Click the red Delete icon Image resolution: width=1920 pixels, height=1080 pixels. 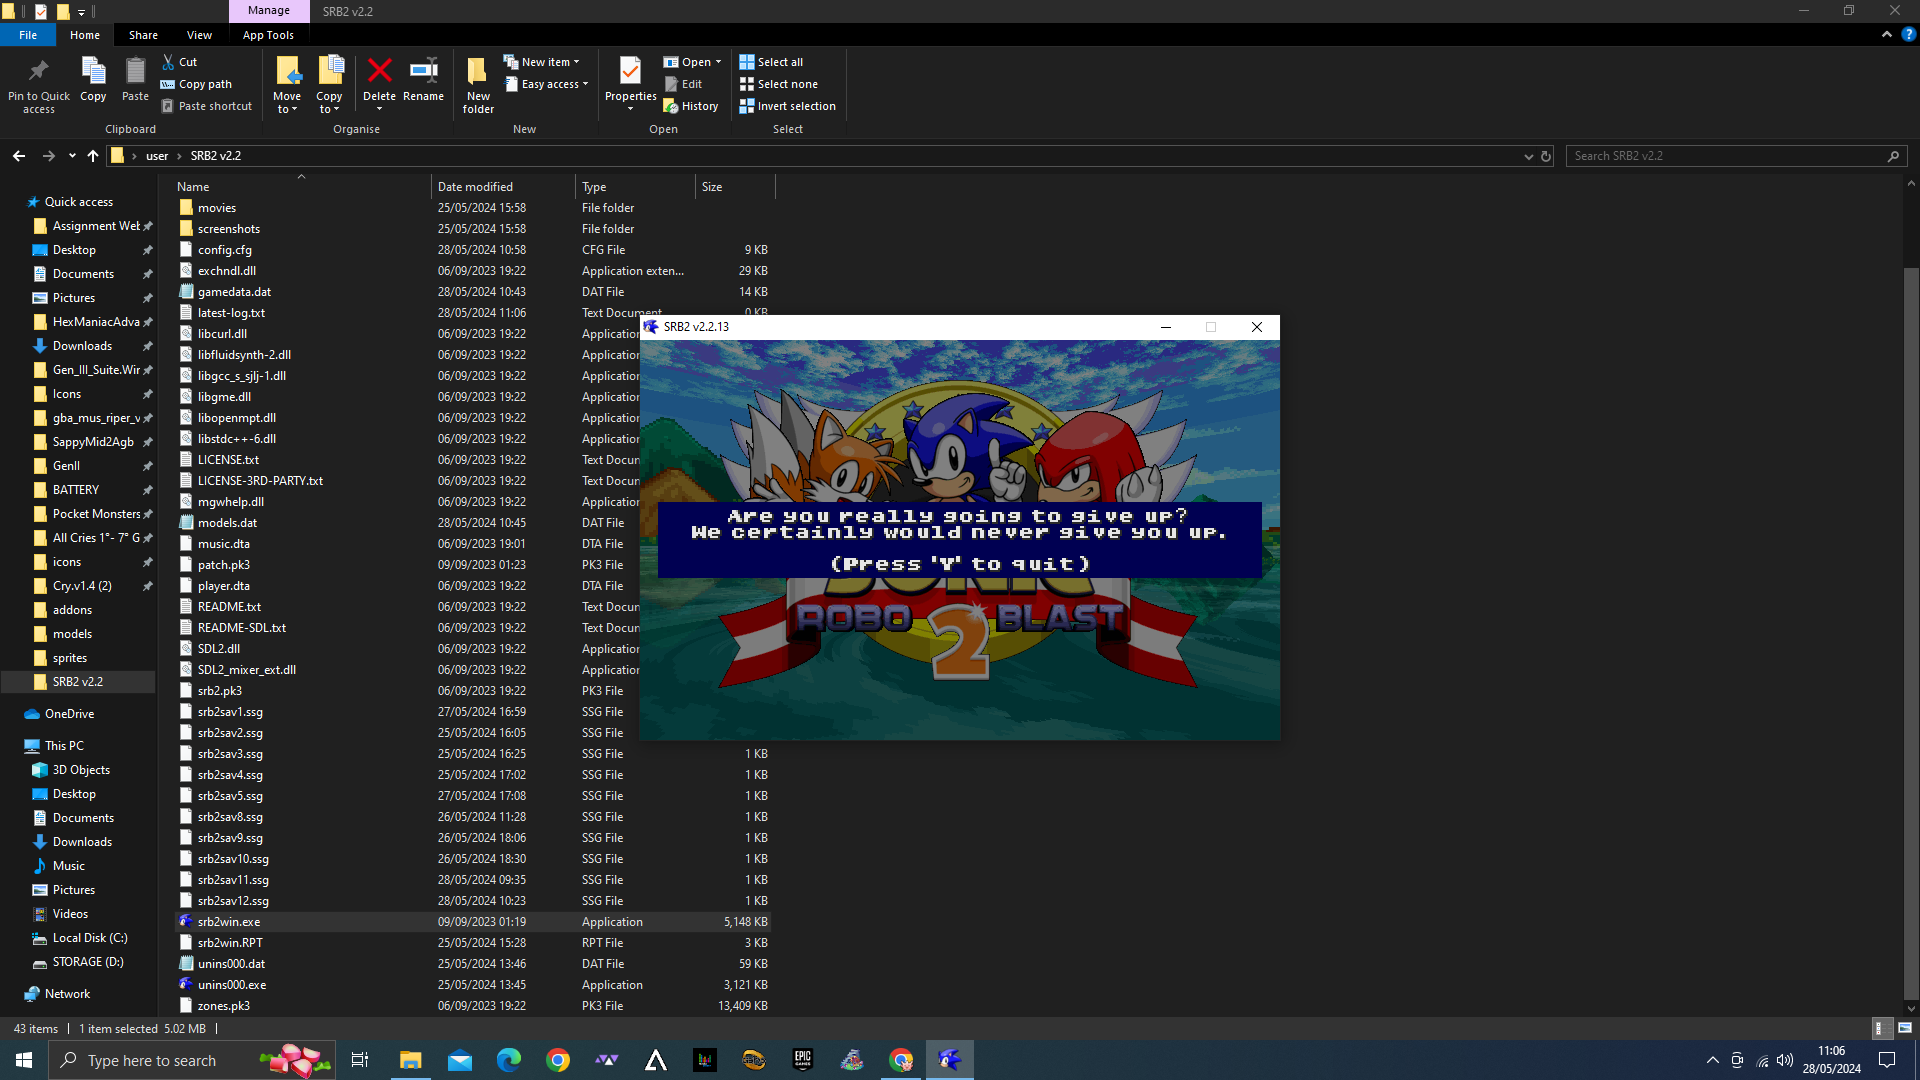pyautogui.click(x=379, y=71)
